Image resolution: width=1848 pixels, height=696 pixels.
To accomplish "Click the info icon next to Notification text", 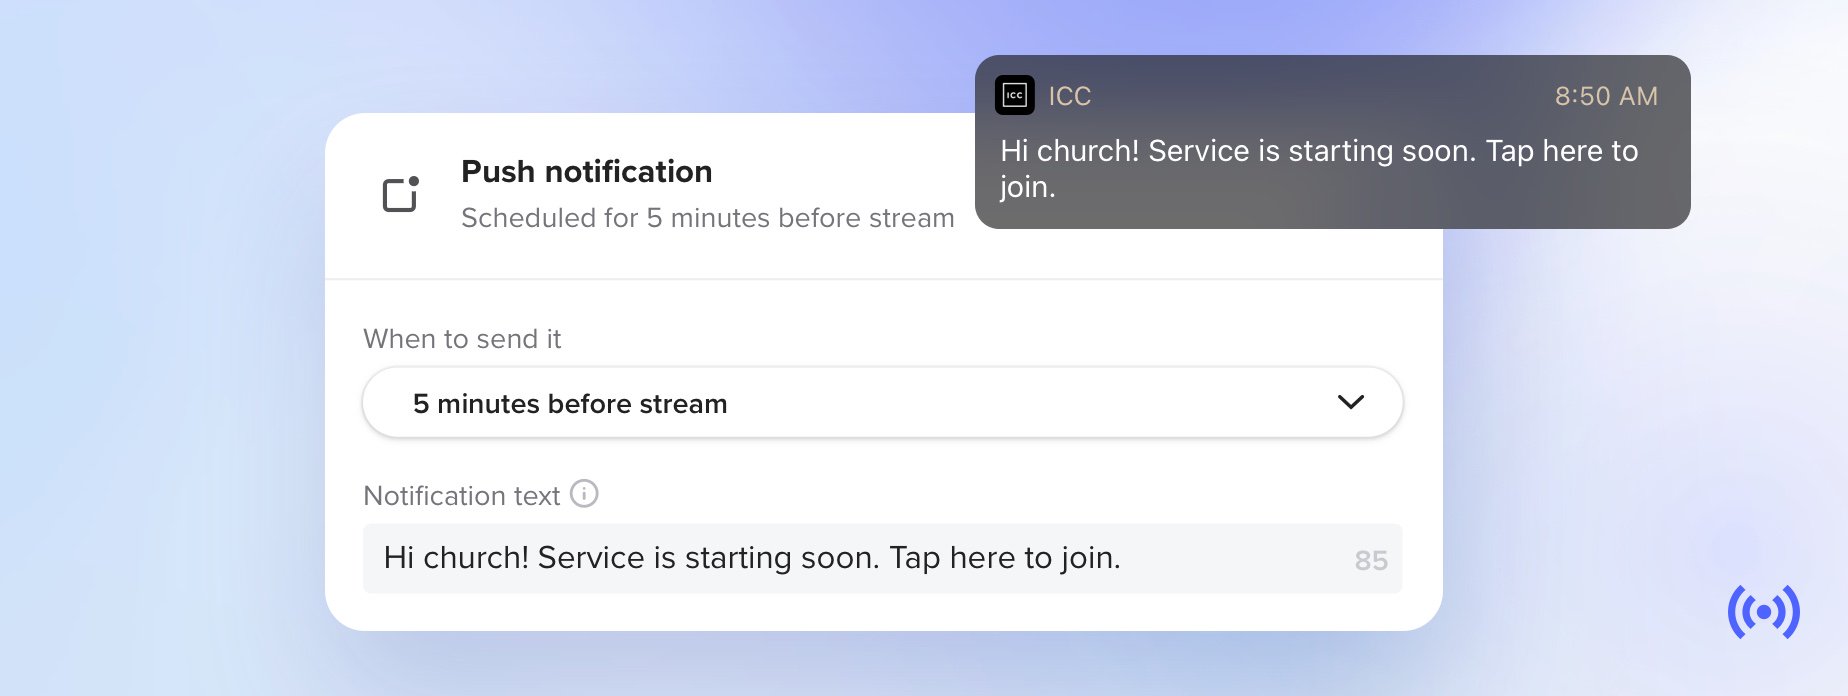I will coord(584,494).
